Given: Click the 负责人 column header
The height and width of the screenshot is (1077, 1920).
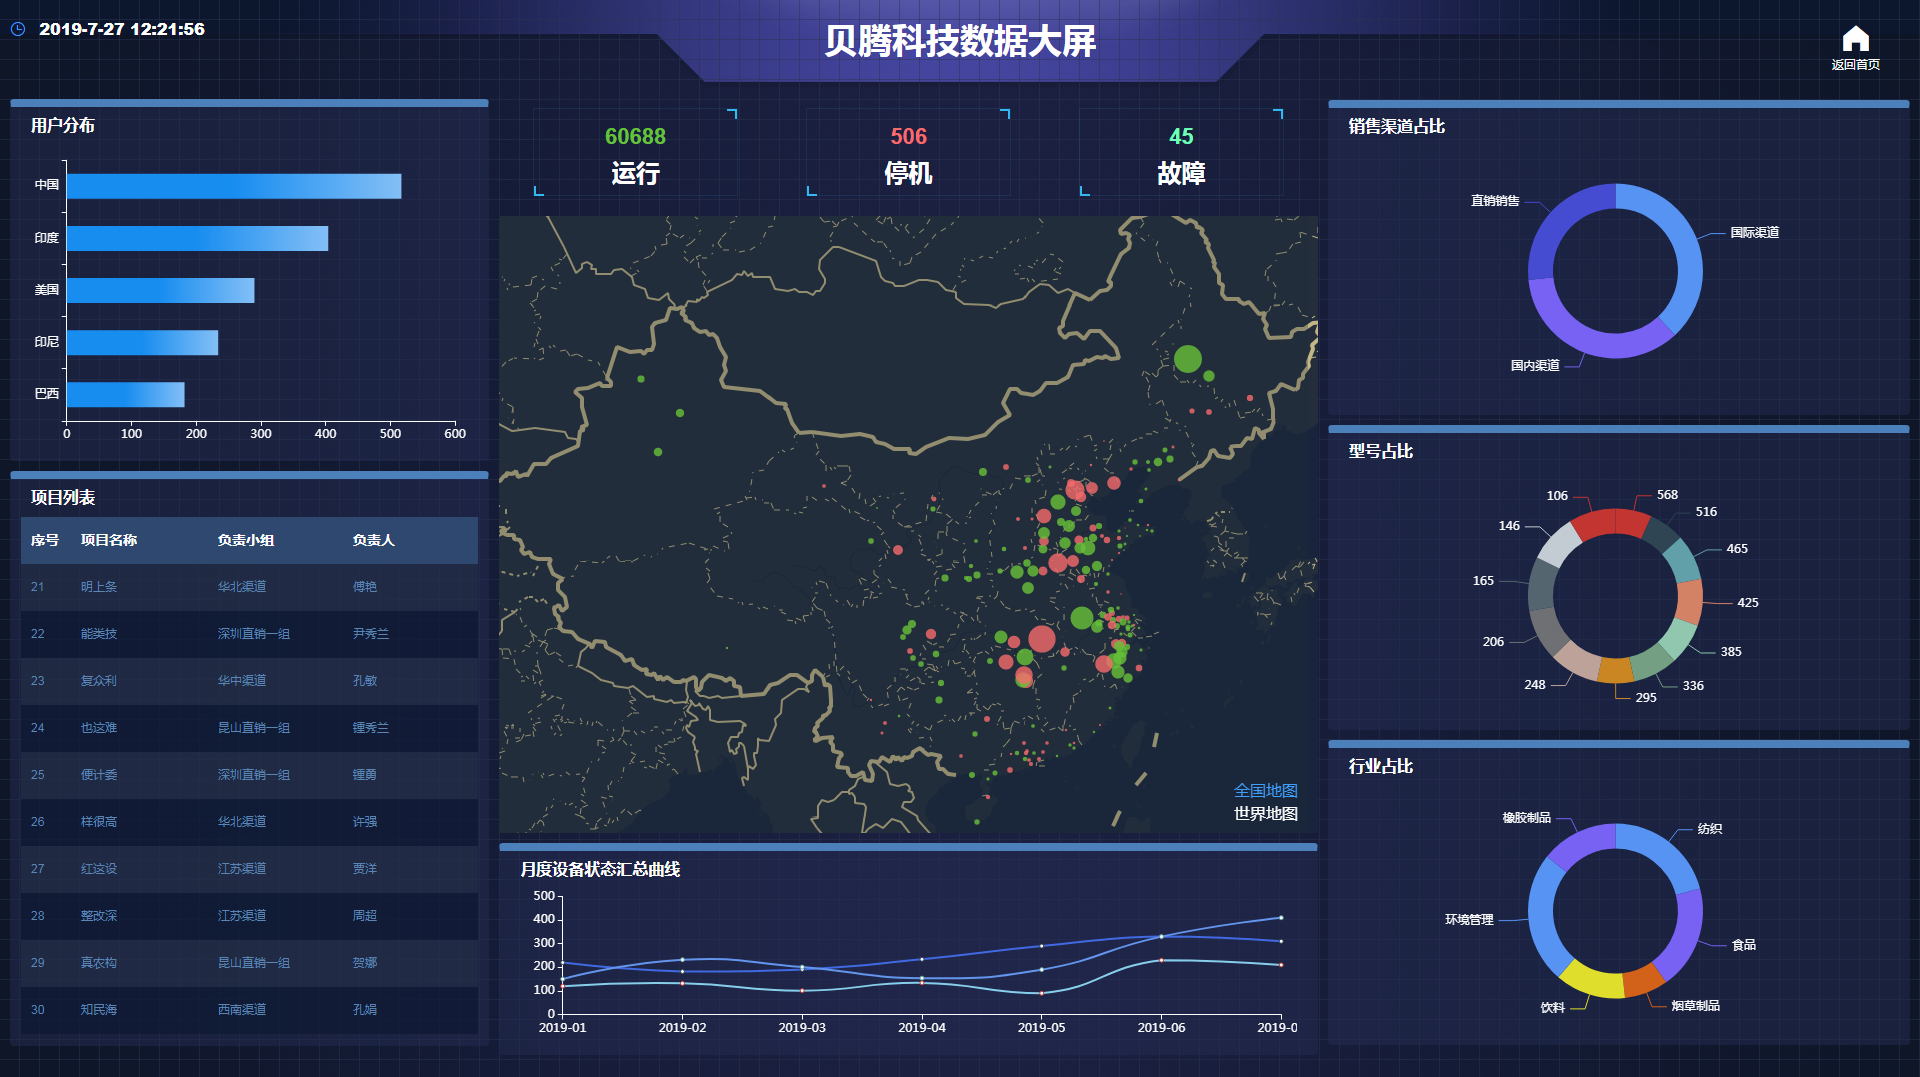Looking at the screenshot, I should [x=373, y=540].
